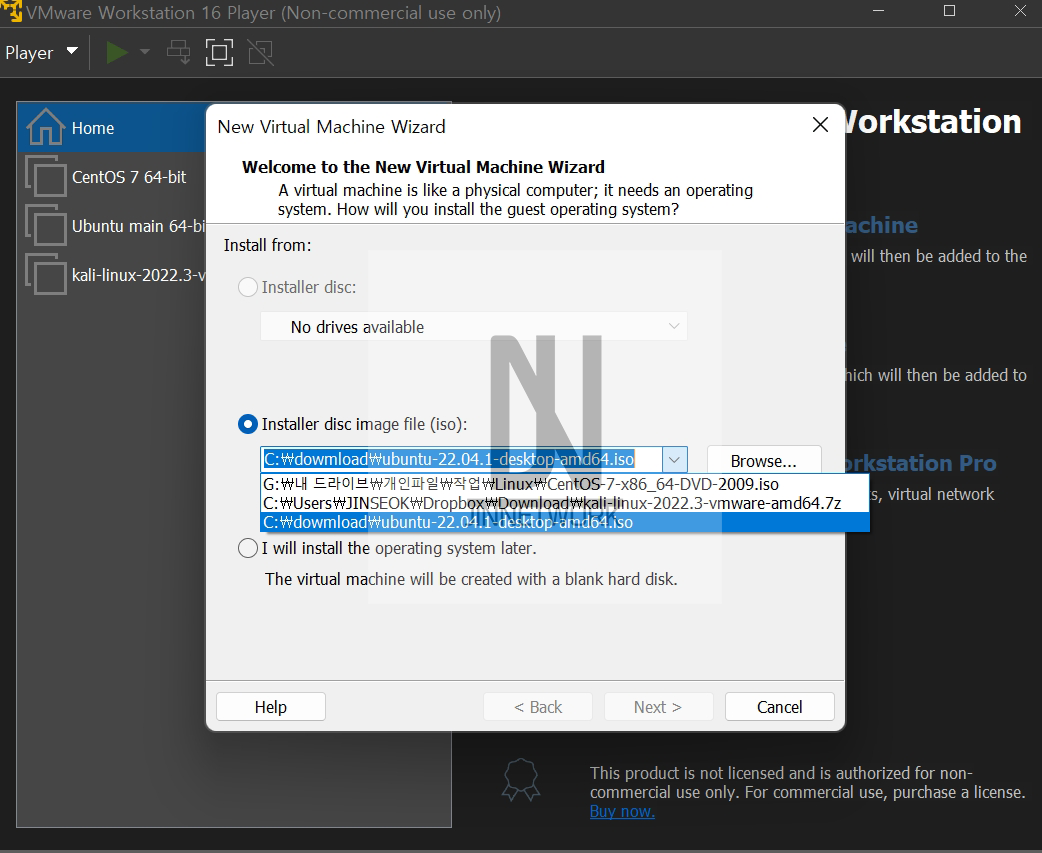This screenshot has width=1042, height=853.
Task: Click the Cancel button
Action: click(x=780, y=707)
